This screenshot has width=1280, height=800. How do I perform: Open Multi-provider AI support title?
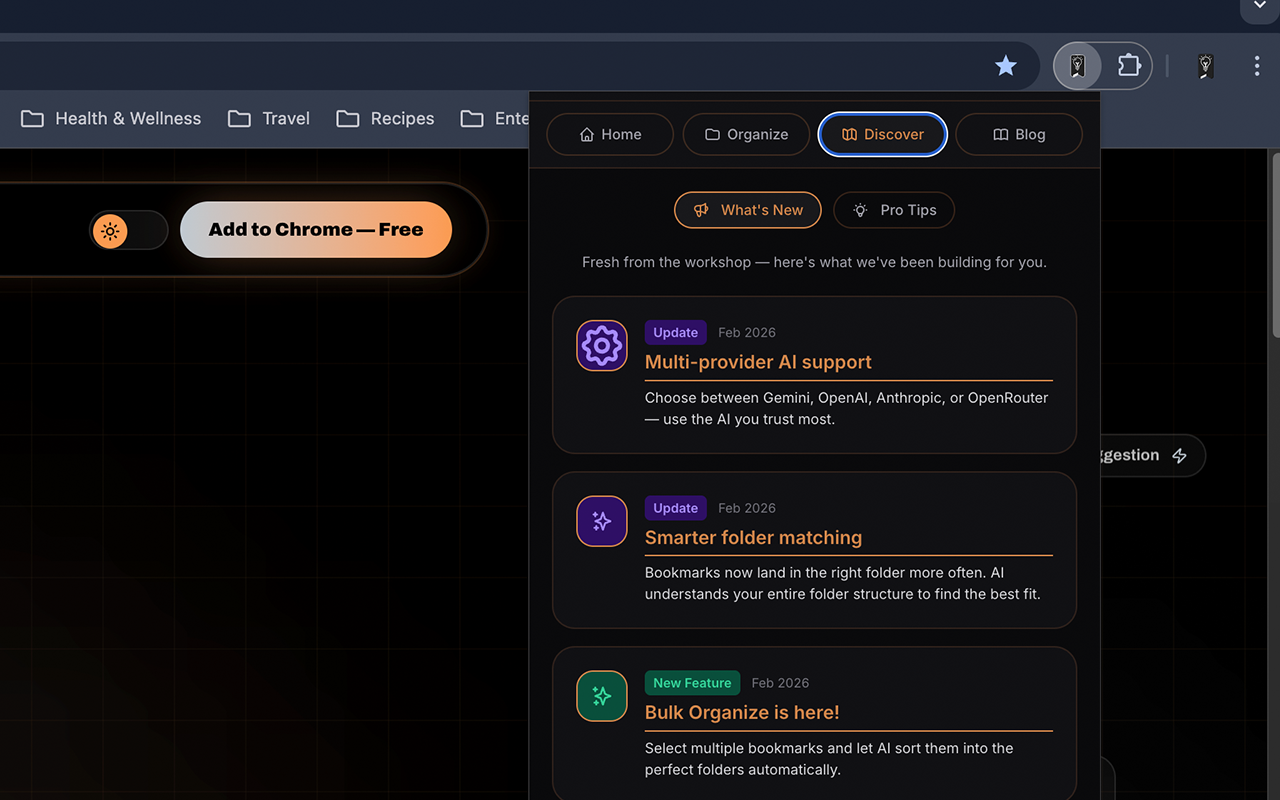tap(758, 362)
